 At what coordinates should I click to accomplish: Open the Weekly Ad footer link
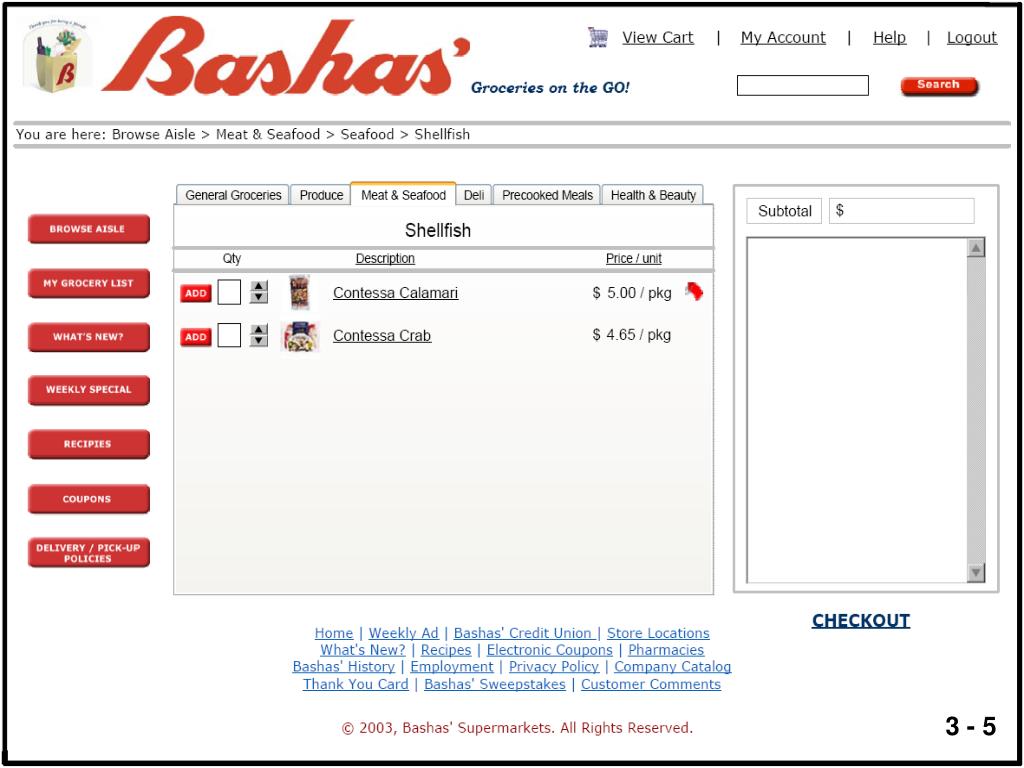[404, 633]
